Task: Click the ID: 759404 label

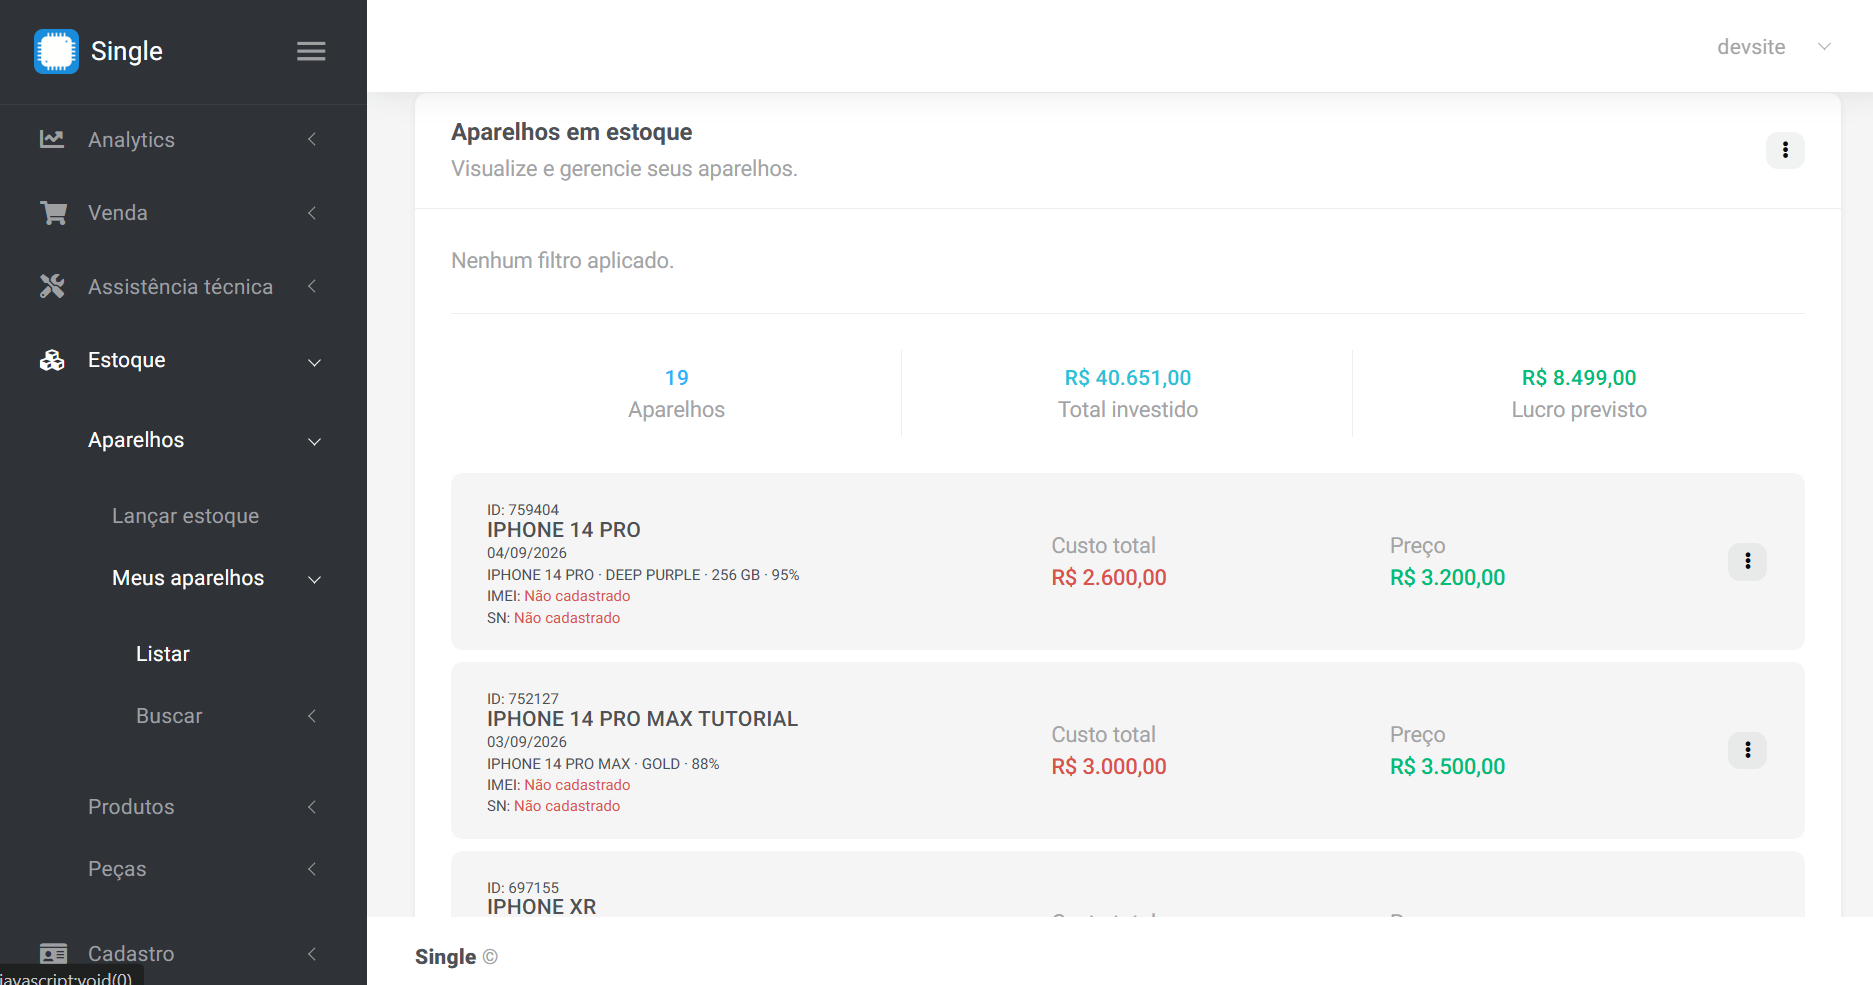Action: (523, 510)
